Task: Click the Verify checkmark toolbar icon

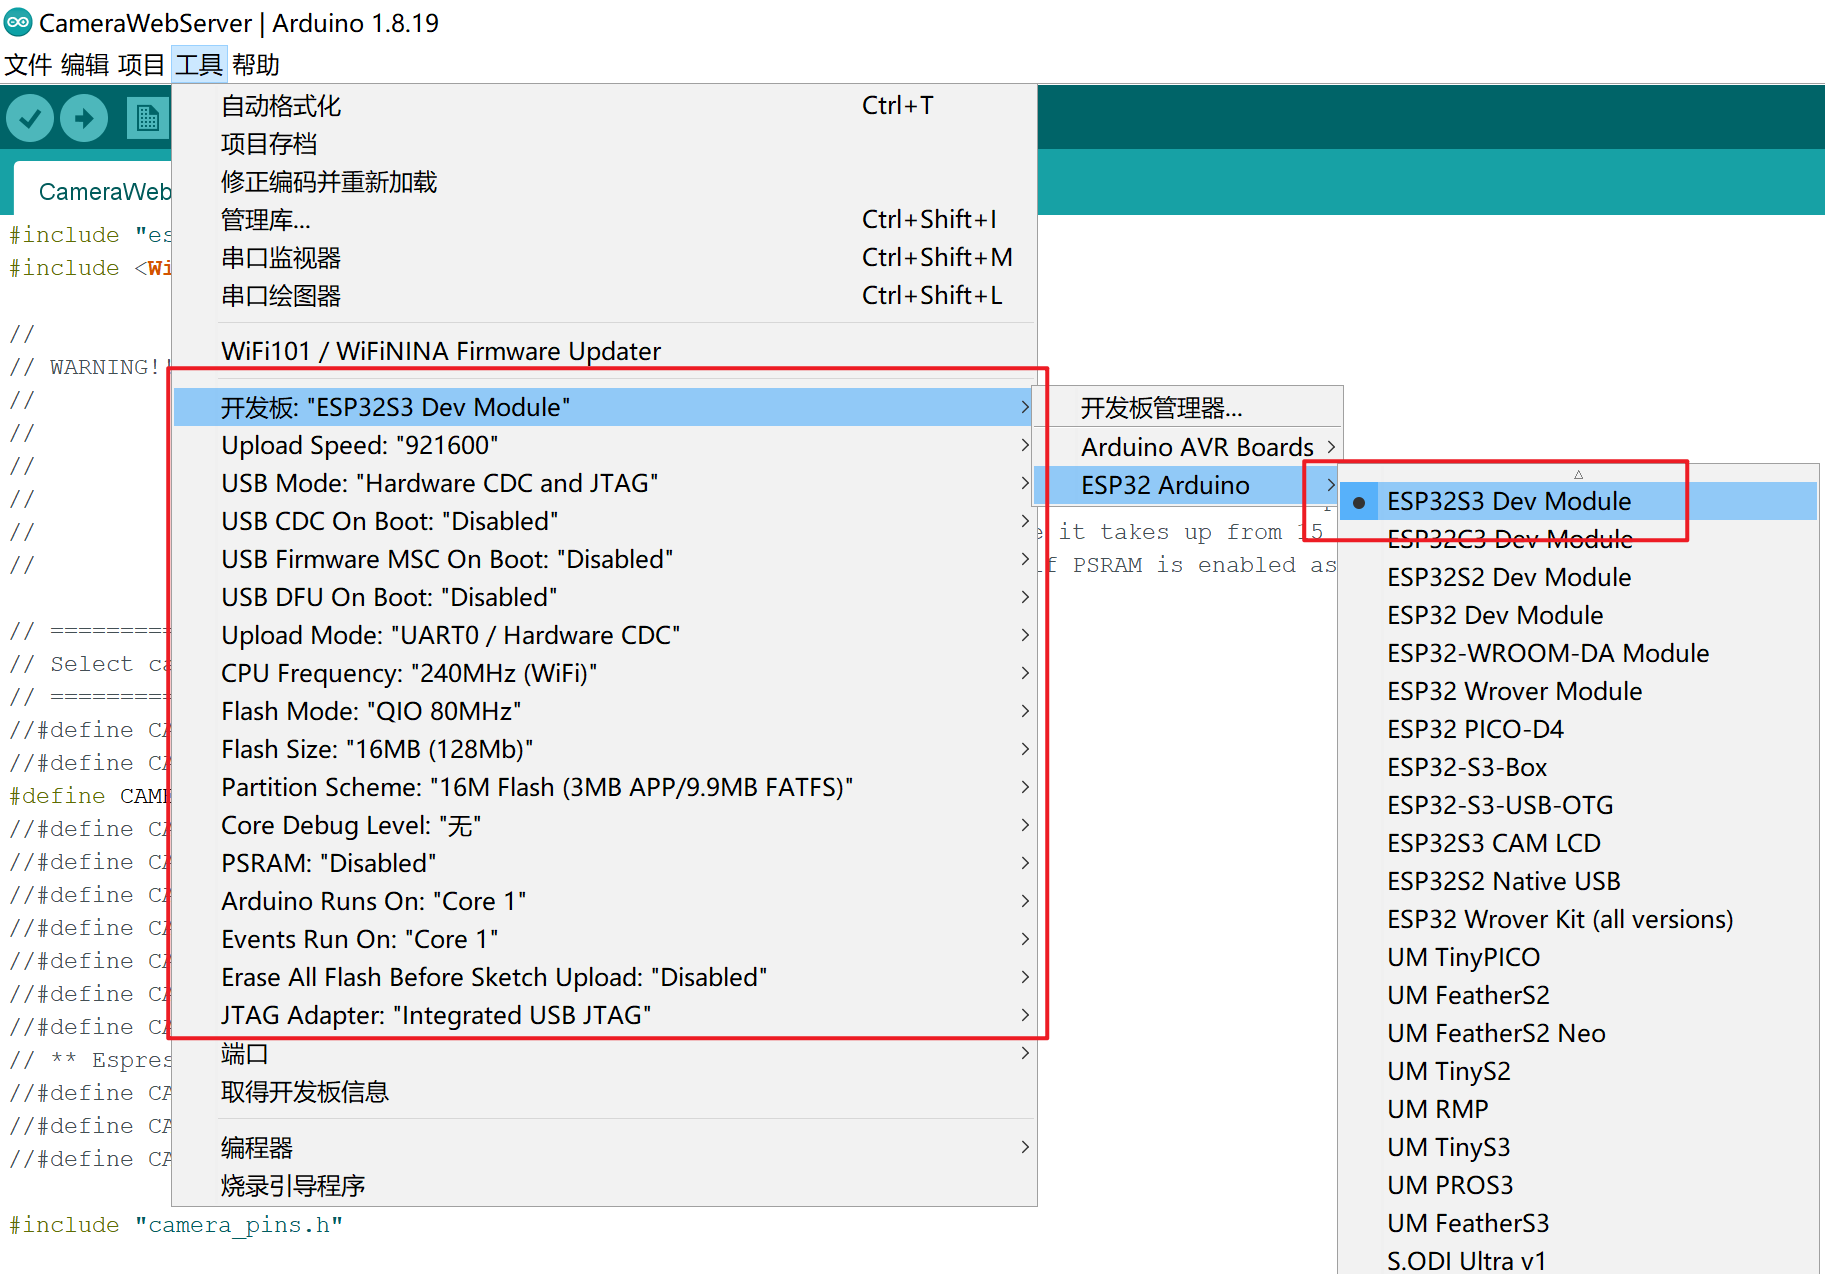Action: [x=30, y=119]
